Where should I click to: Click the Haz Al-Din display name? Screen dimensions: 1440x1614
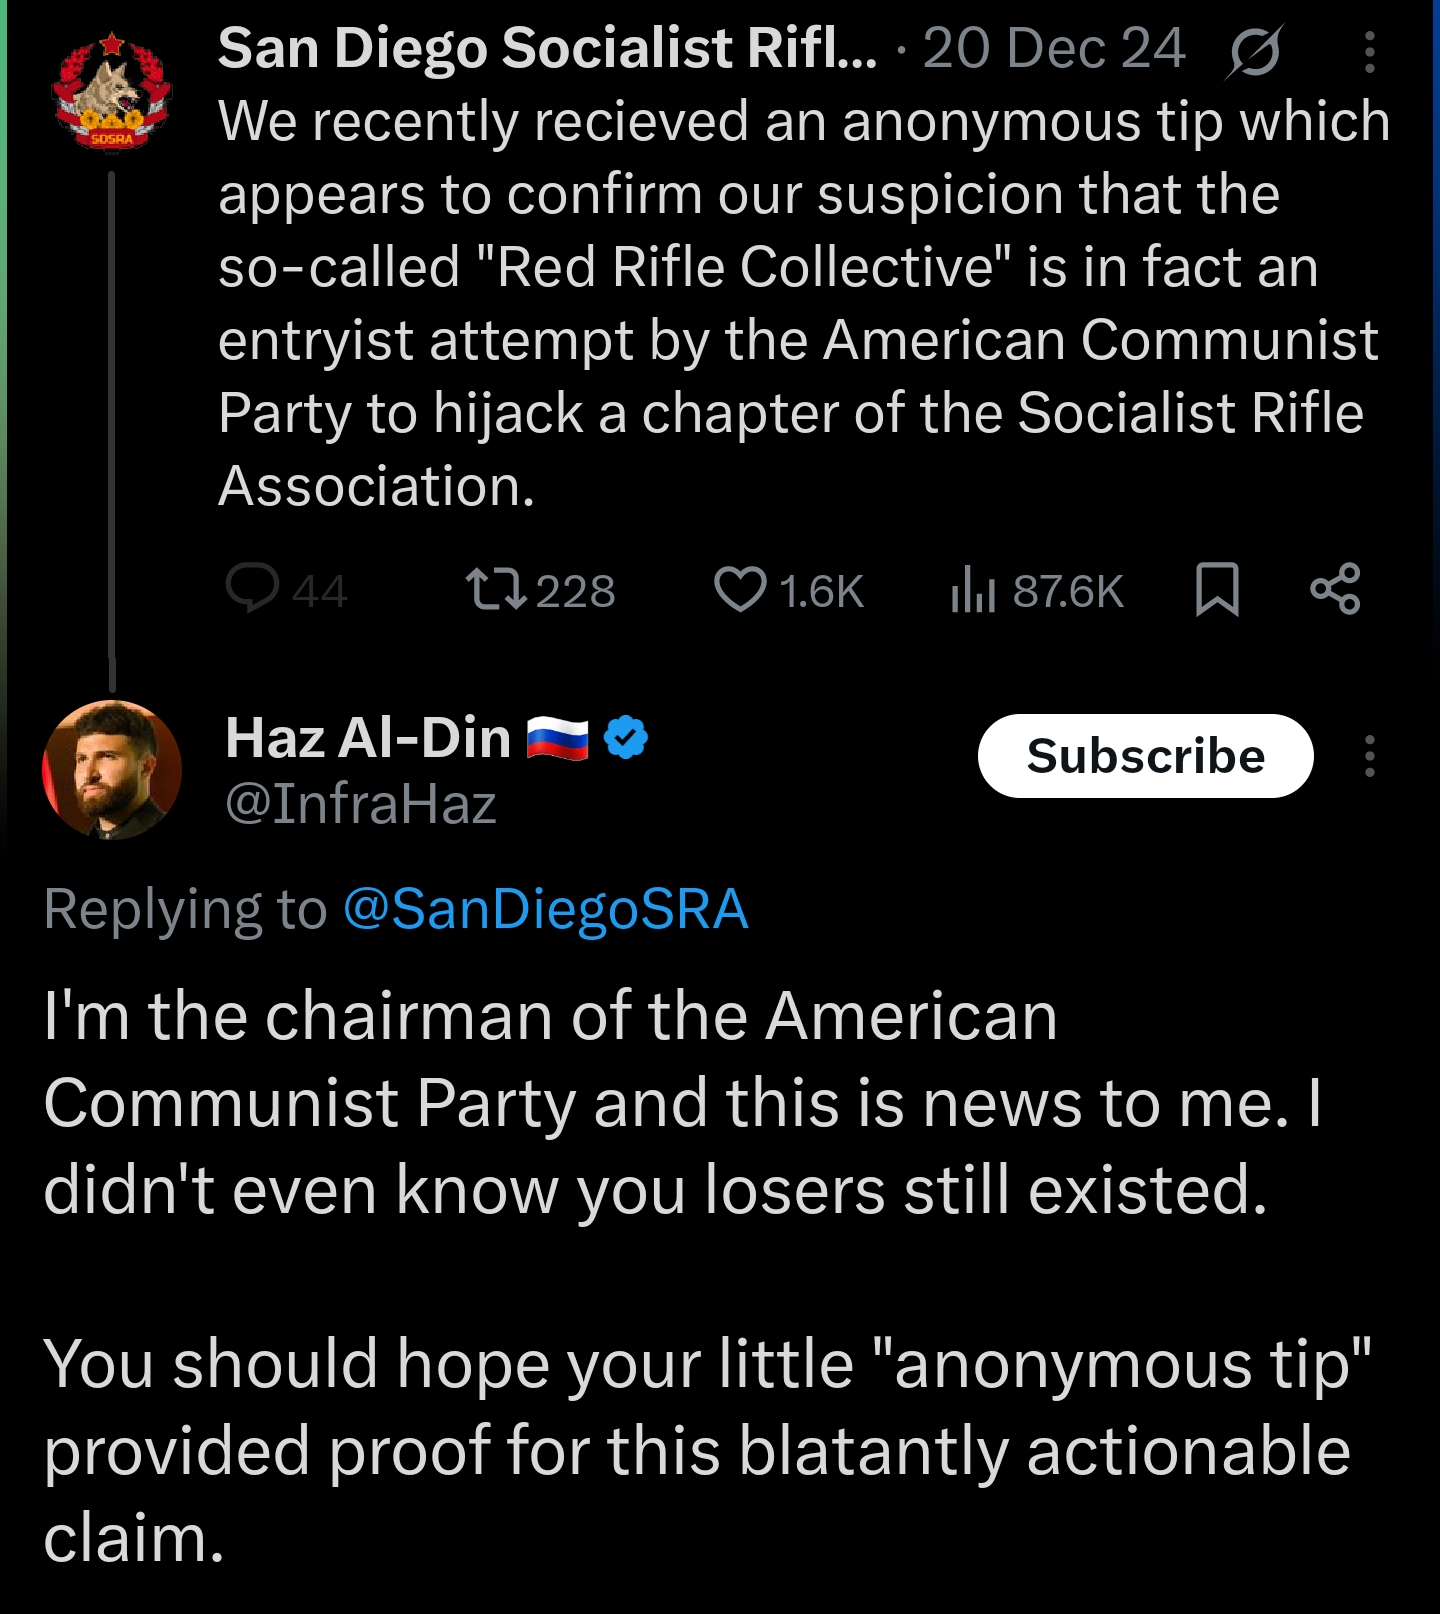click(368, 738)
